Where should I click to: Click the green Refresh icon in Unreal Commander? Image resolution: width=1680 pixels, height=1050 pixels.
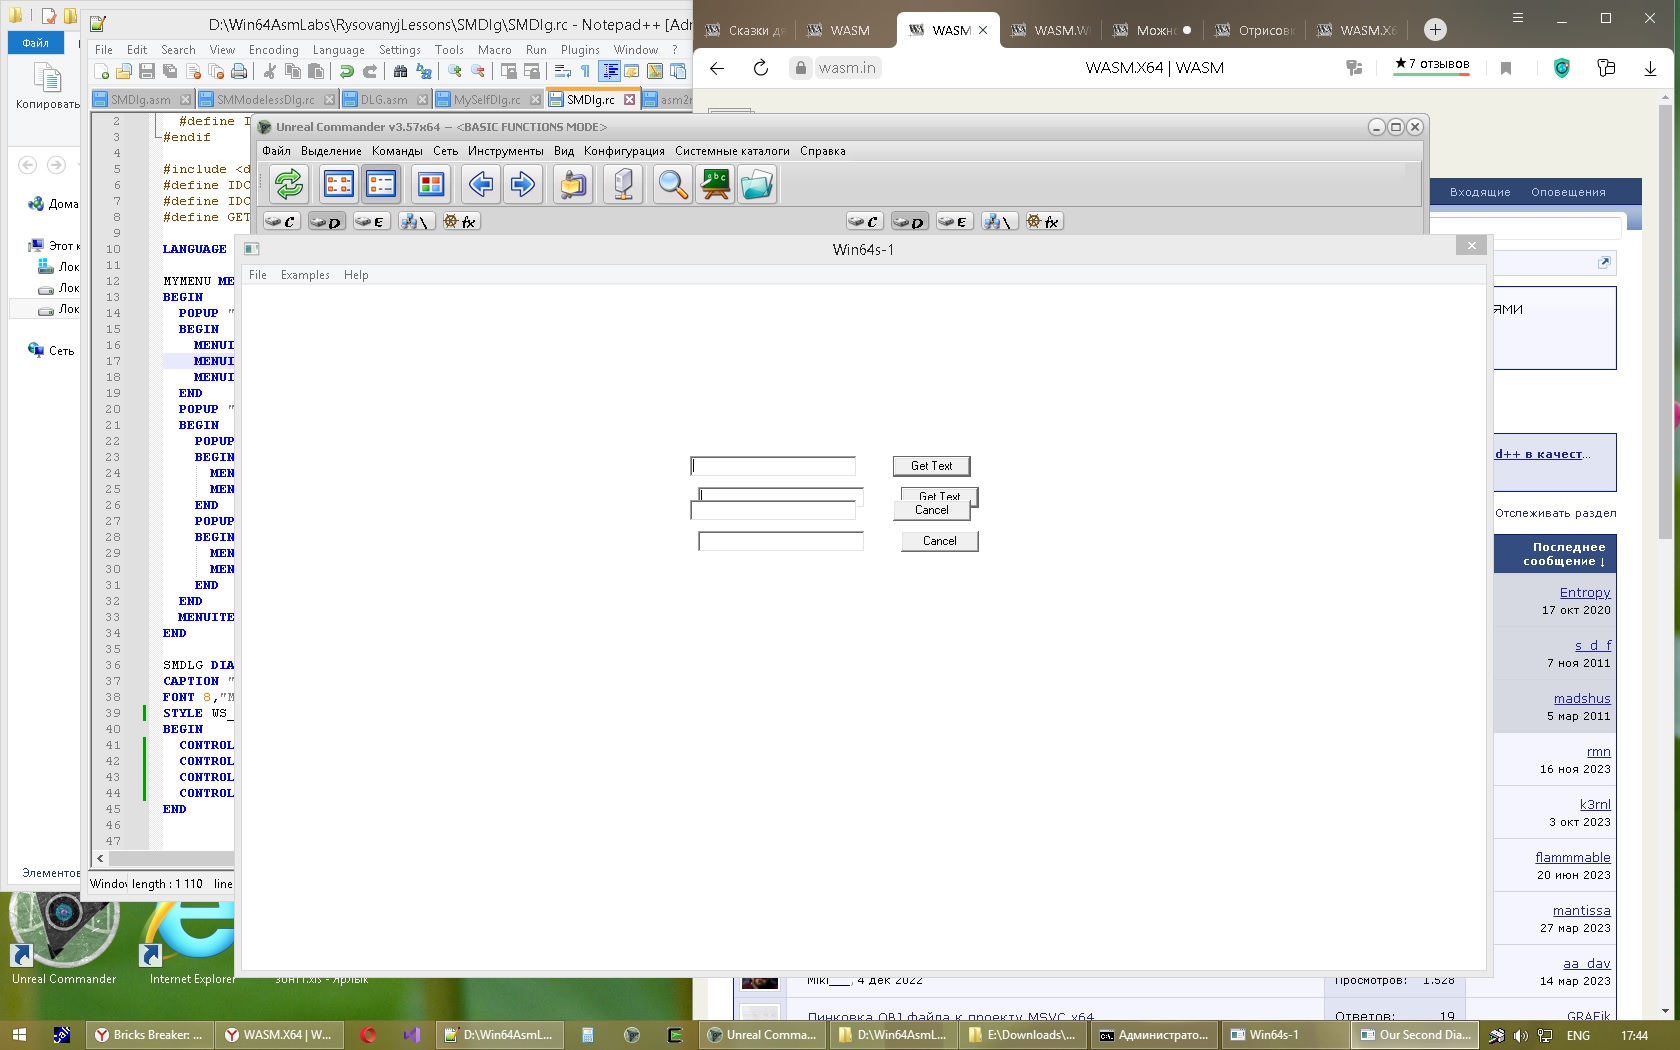click(x=289, y=184)
